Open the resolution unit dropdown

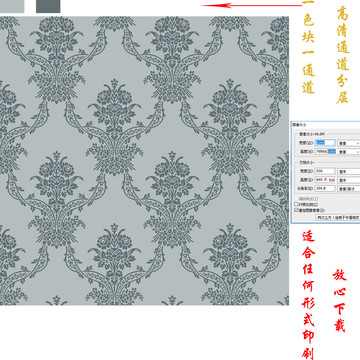pyautogui.click(x=349, y=189)
